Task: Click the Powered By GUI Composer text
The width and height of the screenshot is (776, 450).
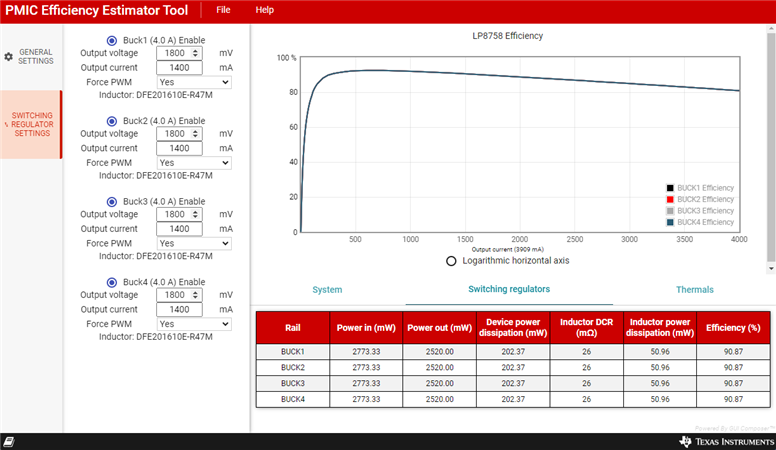Action: [x=734, y=429]
